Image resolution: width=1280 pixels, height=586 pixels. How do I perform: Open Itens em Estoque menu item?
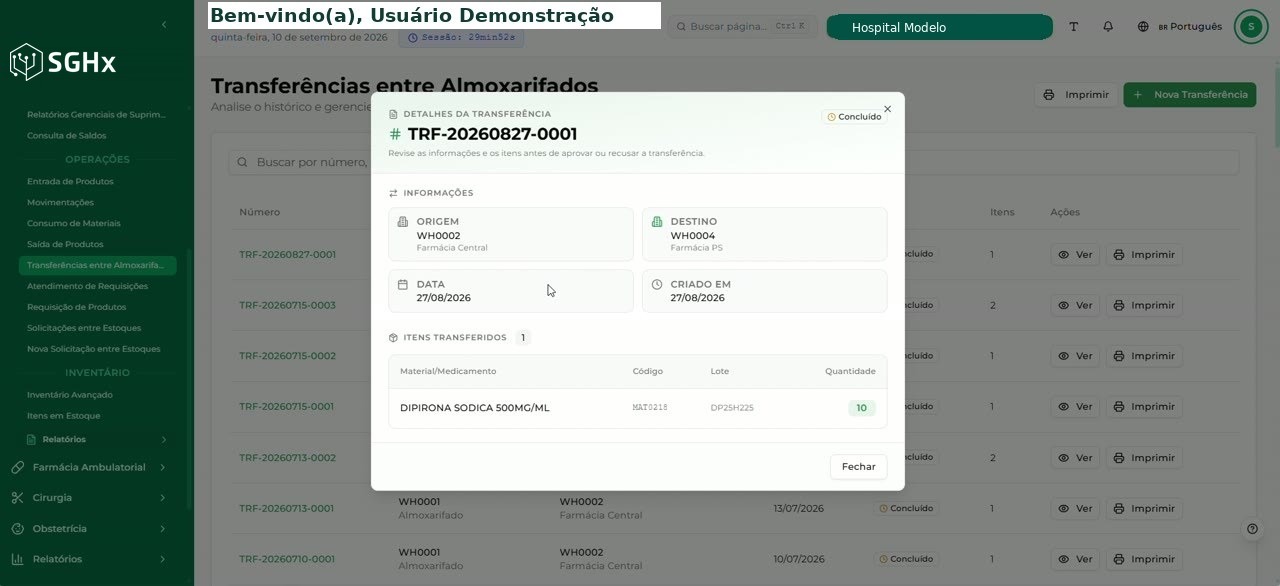(x=63, y=416)
